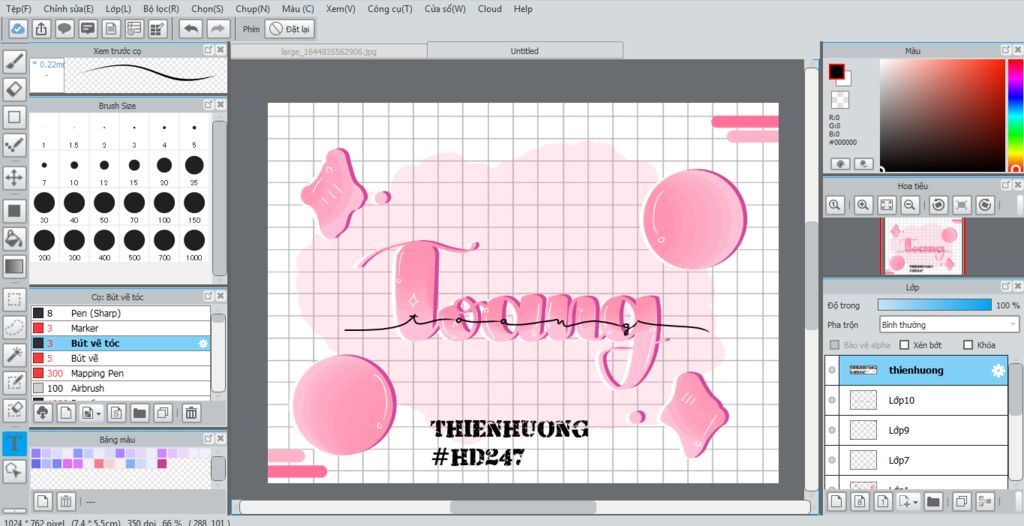The width and height of the screenshot is (1024, 526).
Task: Click the Undo arrow
Action: pos(191,29)
